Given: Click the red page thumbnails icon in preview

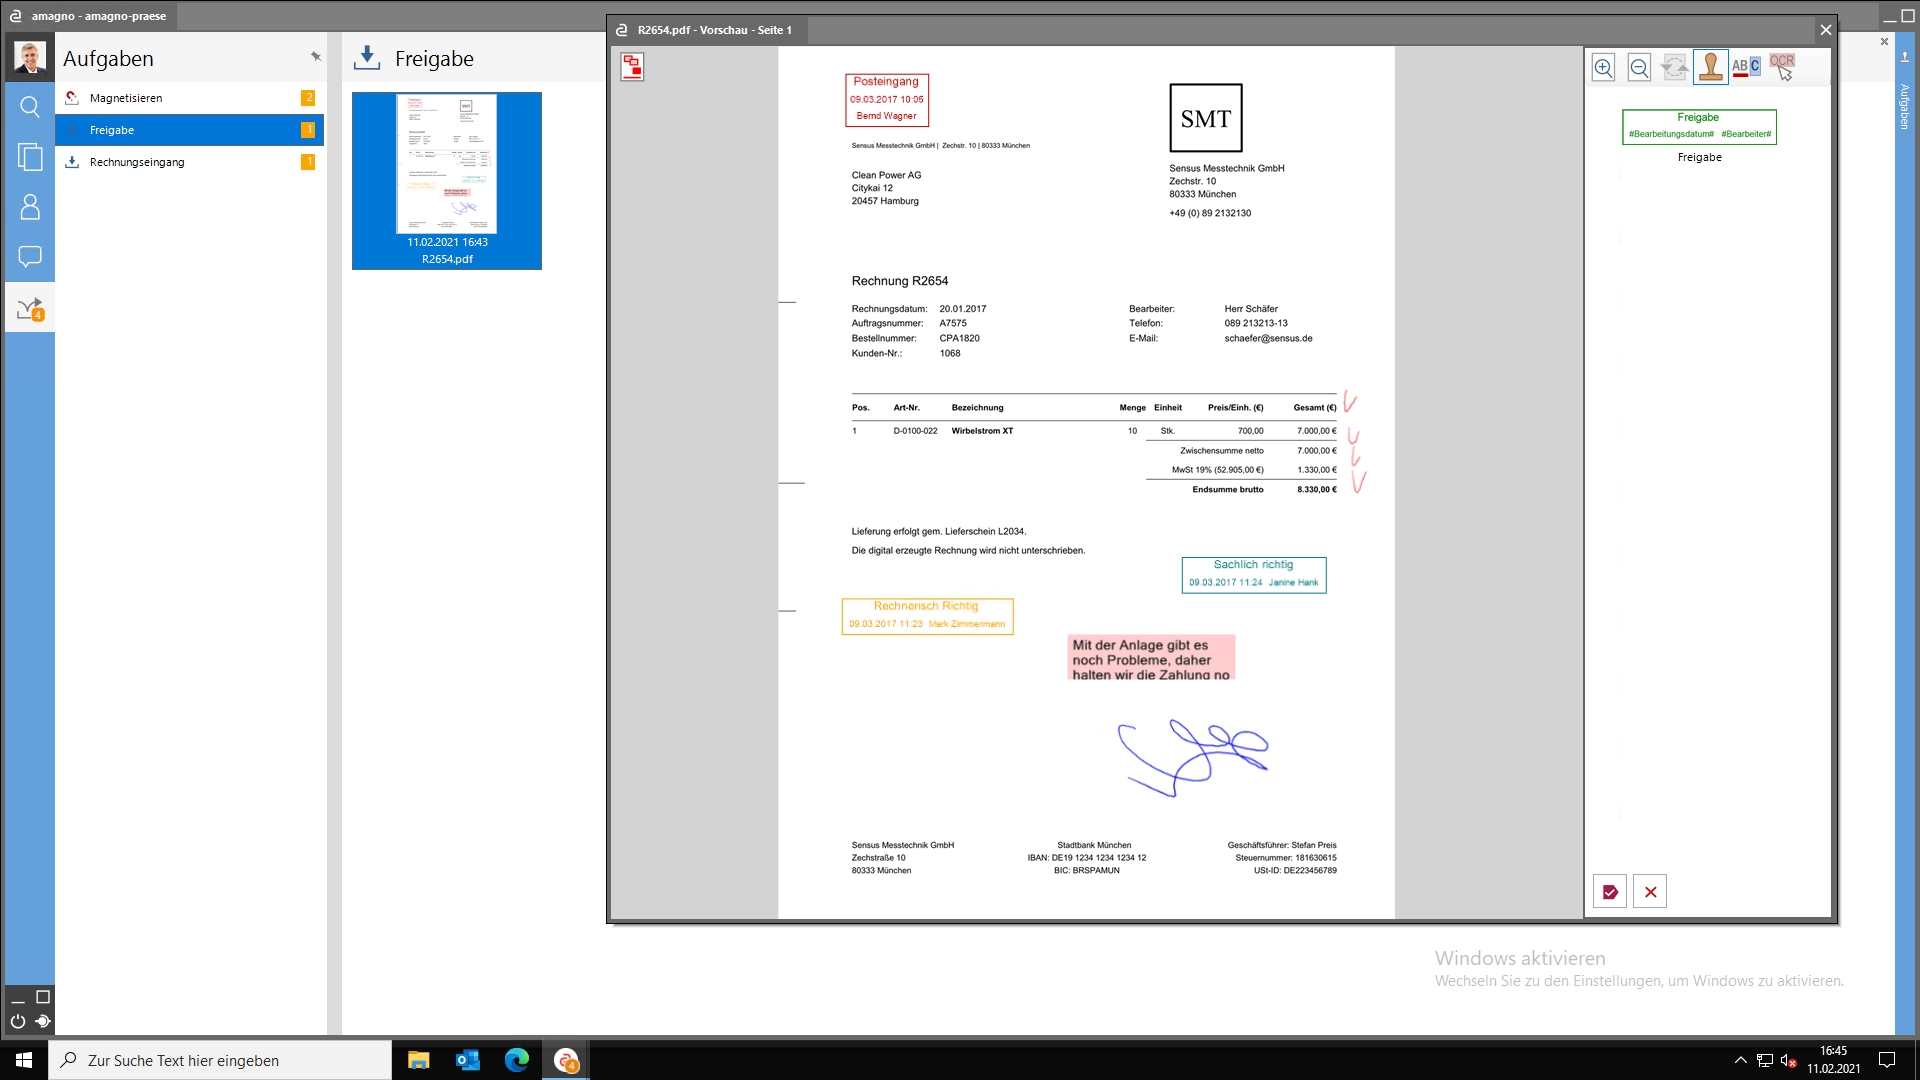Looking at the screenshot, I should (632, 67).
